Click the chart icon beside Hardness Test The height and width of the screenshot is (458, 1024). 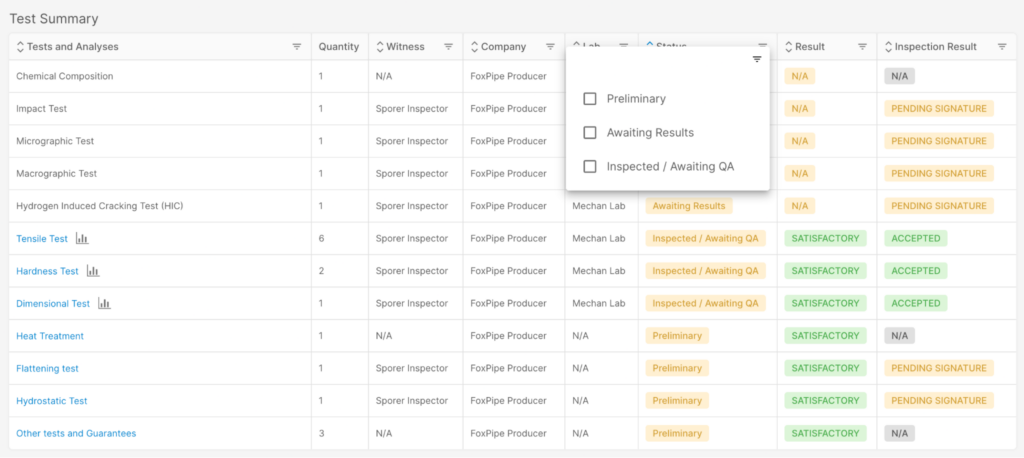[93, 271]
